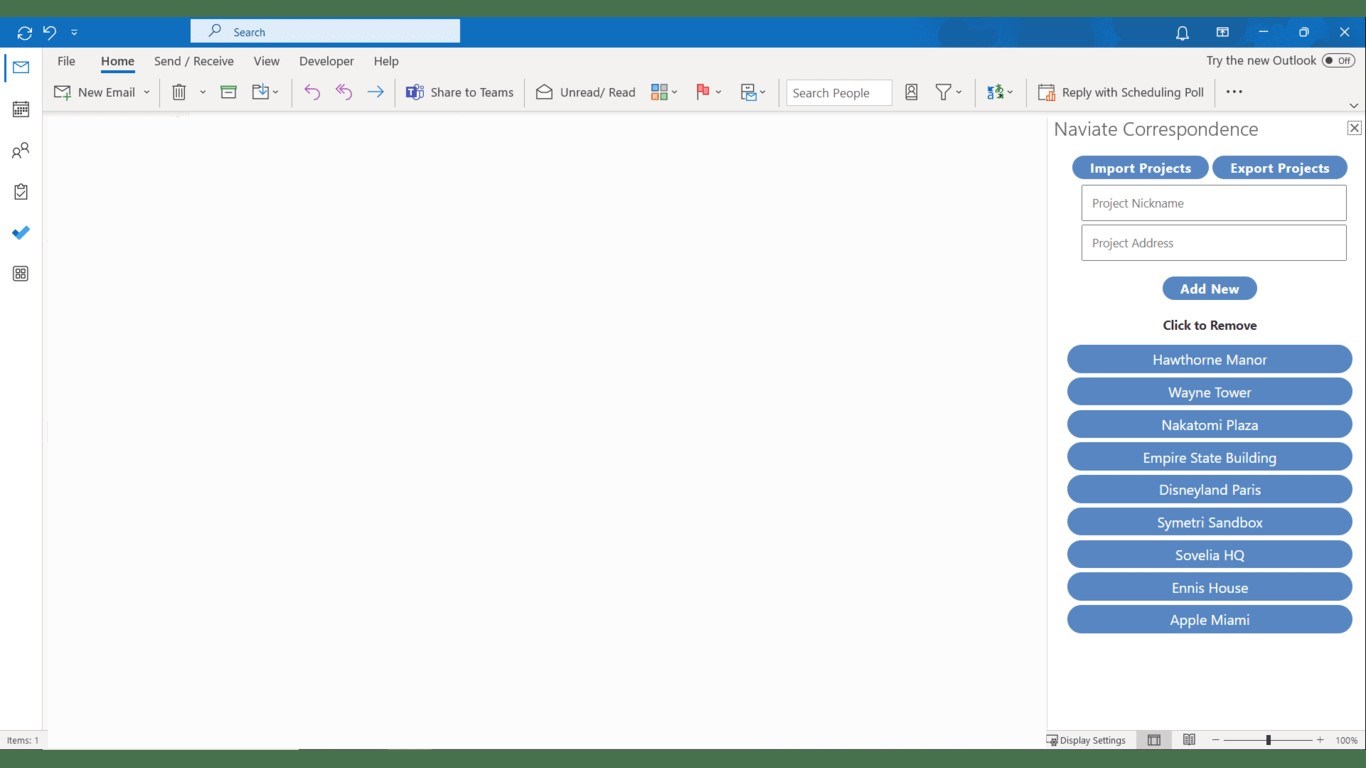Open the Follow Up flag dropdown
1366x768 pixels.
708,92
